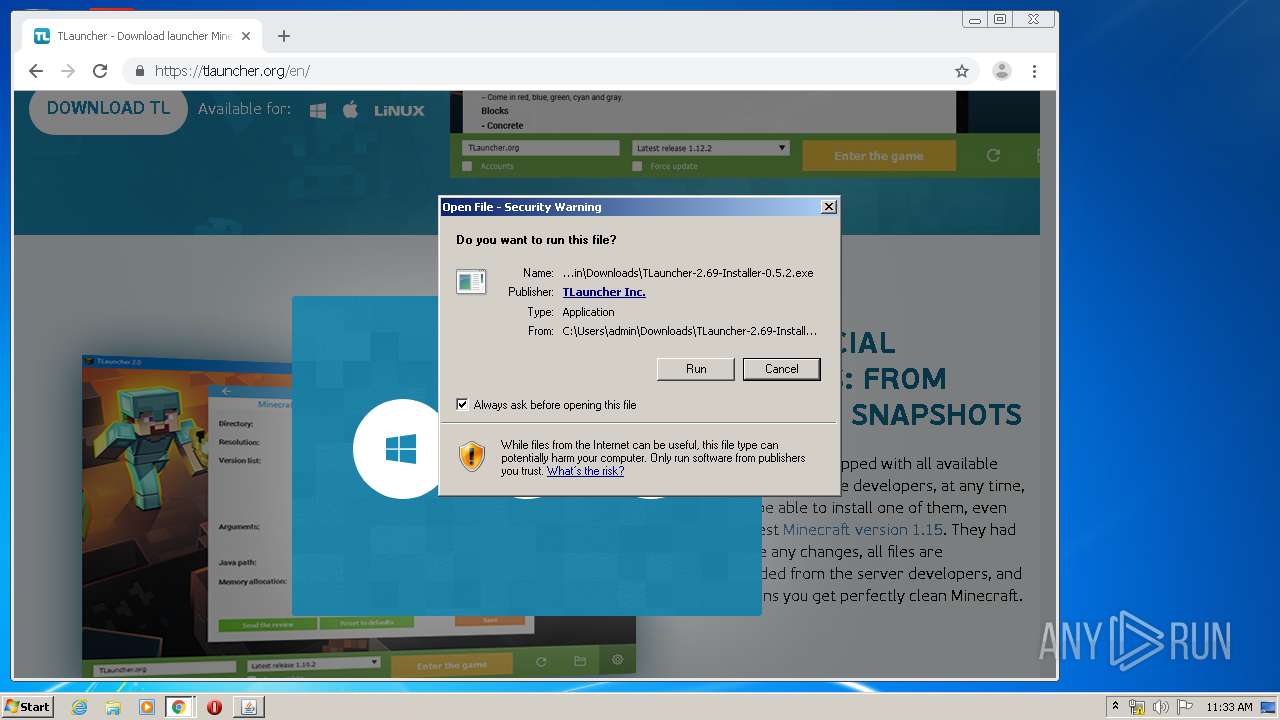Open the Minecraft version 1.15 link

[x=864, y=529]
